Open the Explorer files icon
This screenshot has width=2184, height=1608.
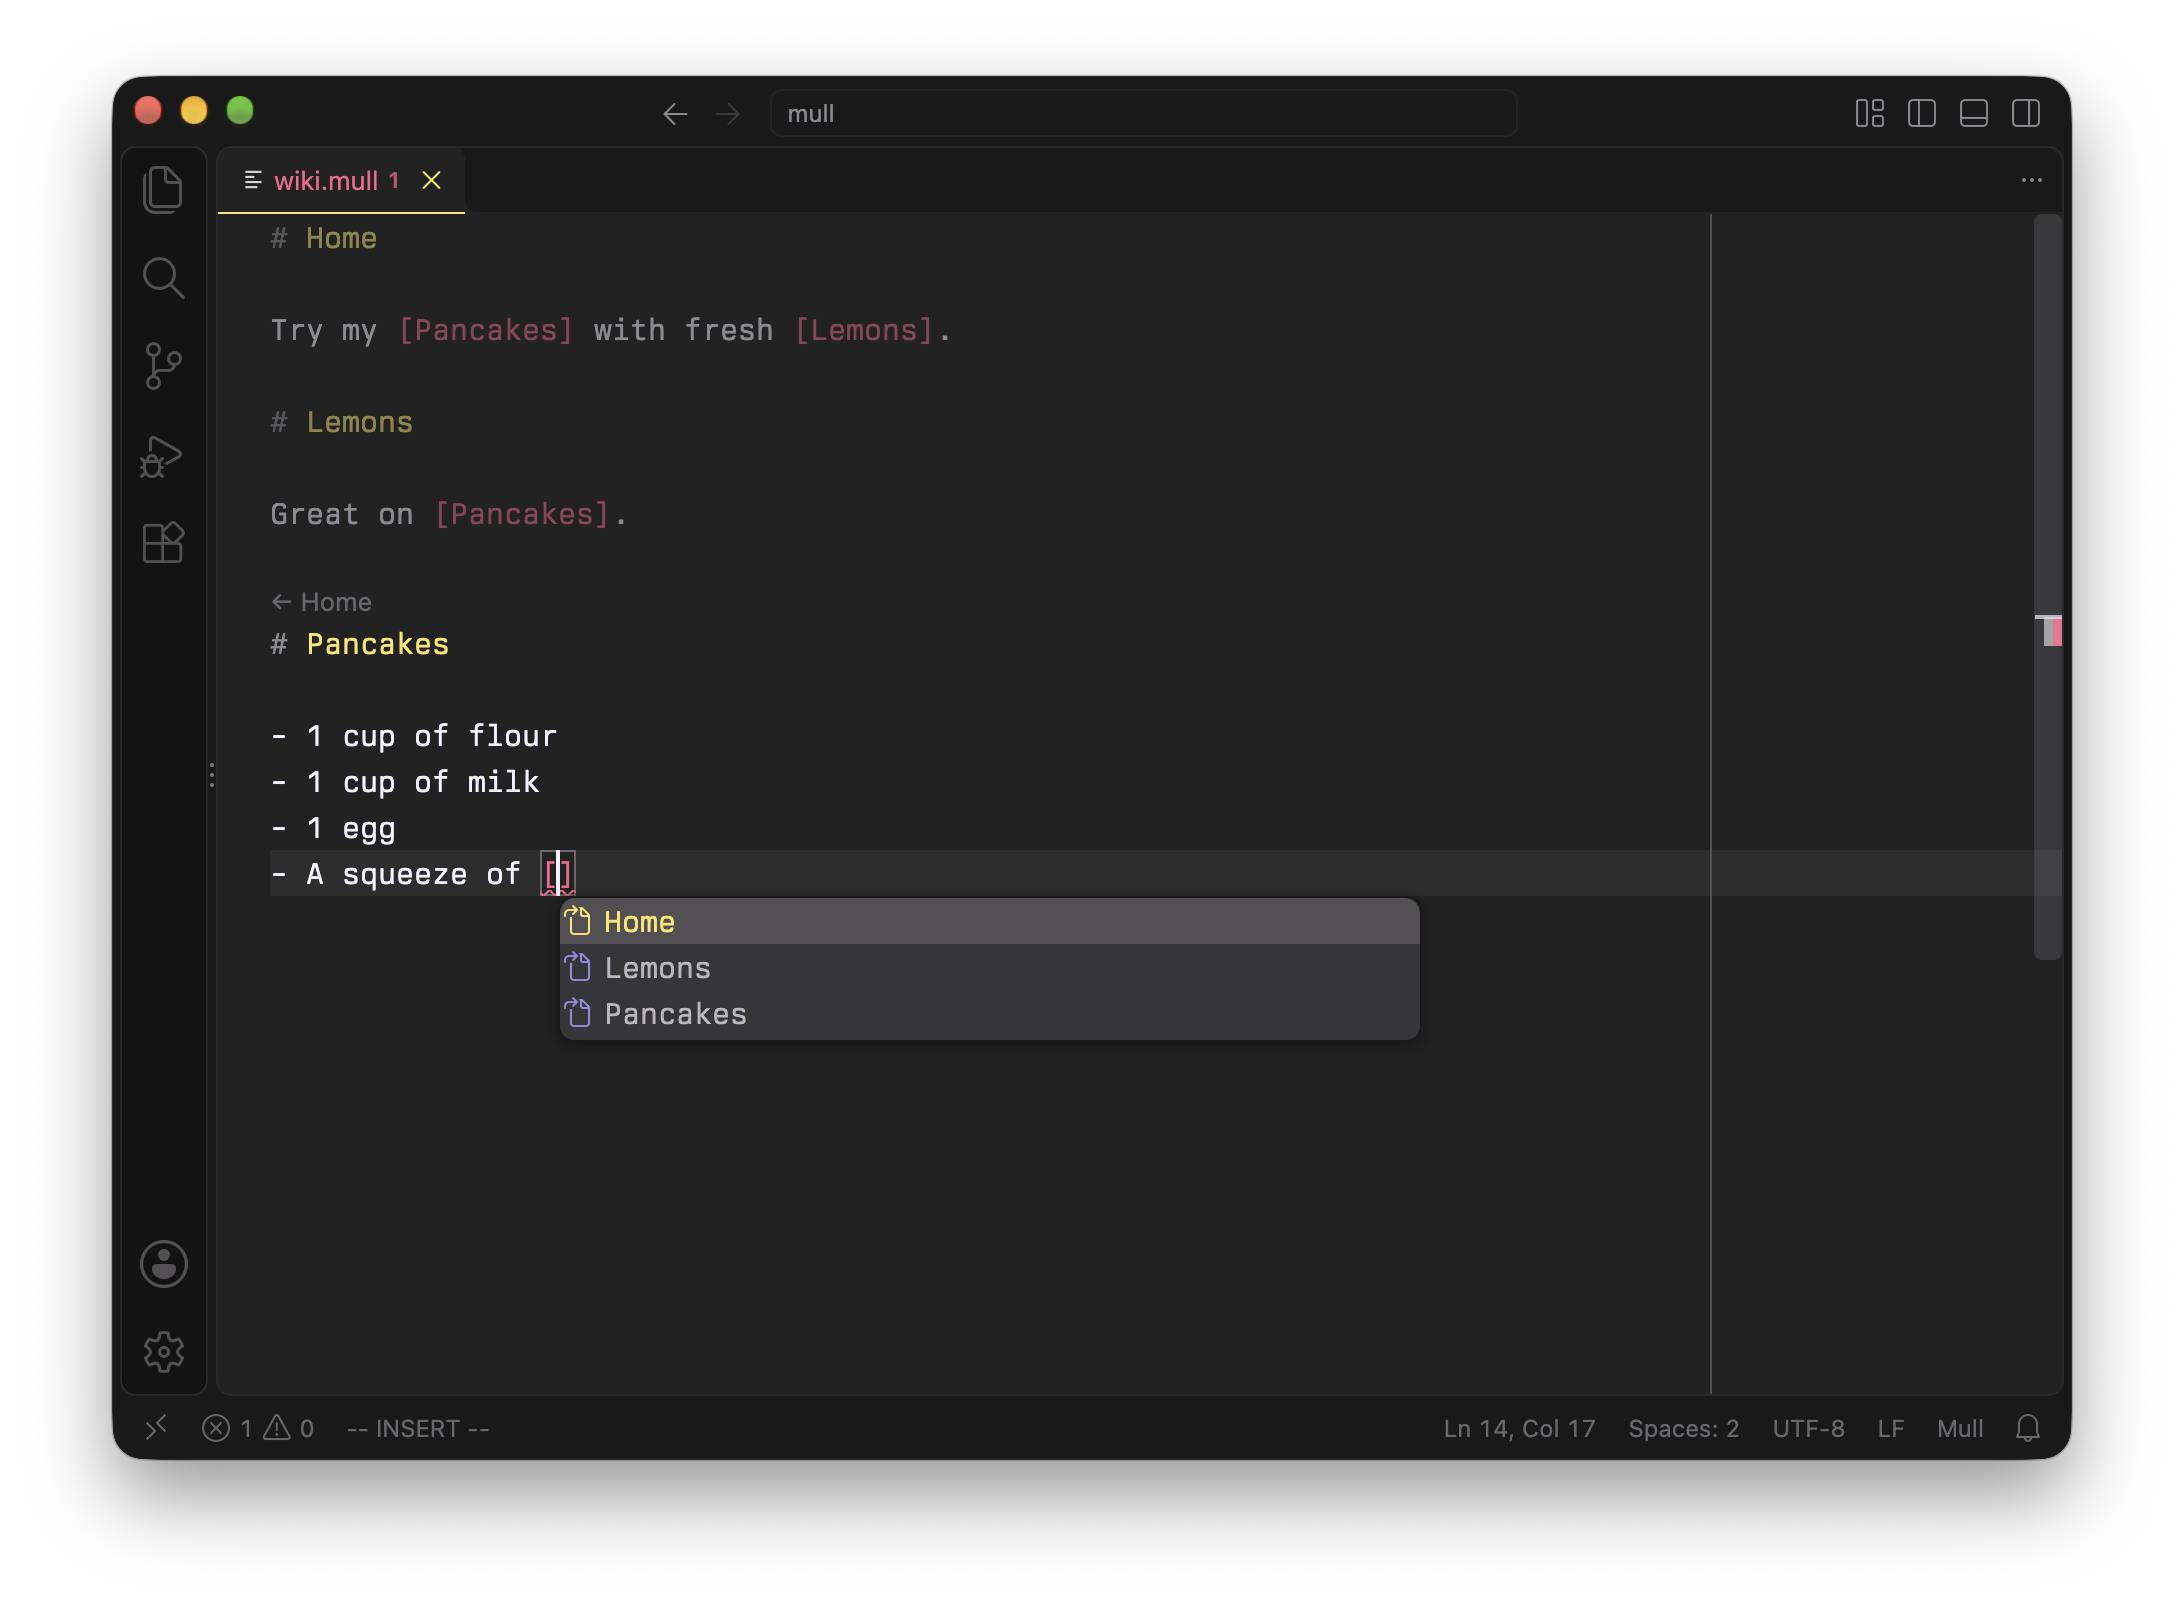[163, 189]
